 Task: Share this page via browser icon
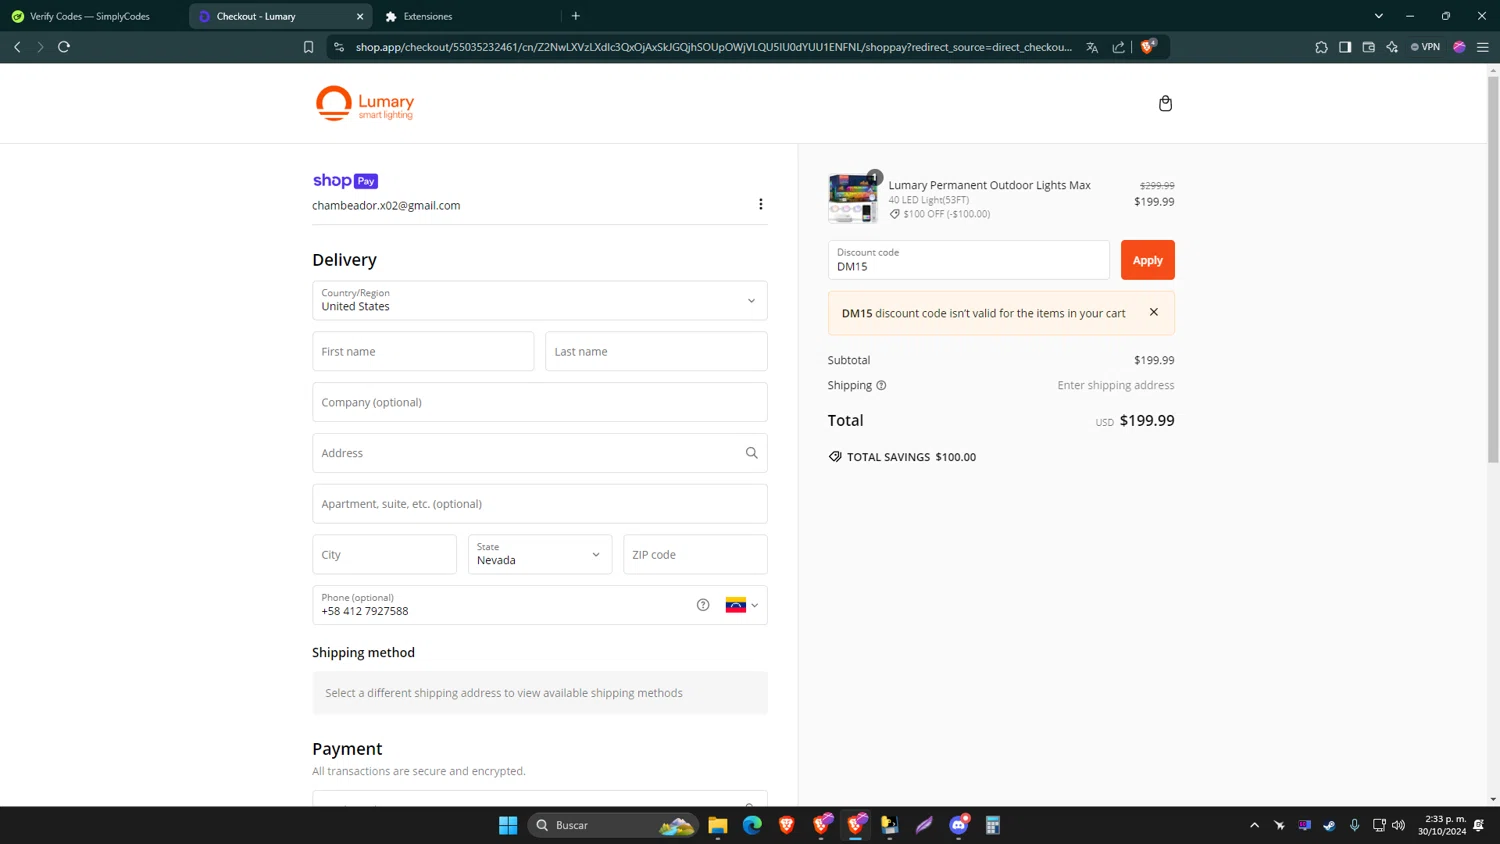tap(1118, 47)
